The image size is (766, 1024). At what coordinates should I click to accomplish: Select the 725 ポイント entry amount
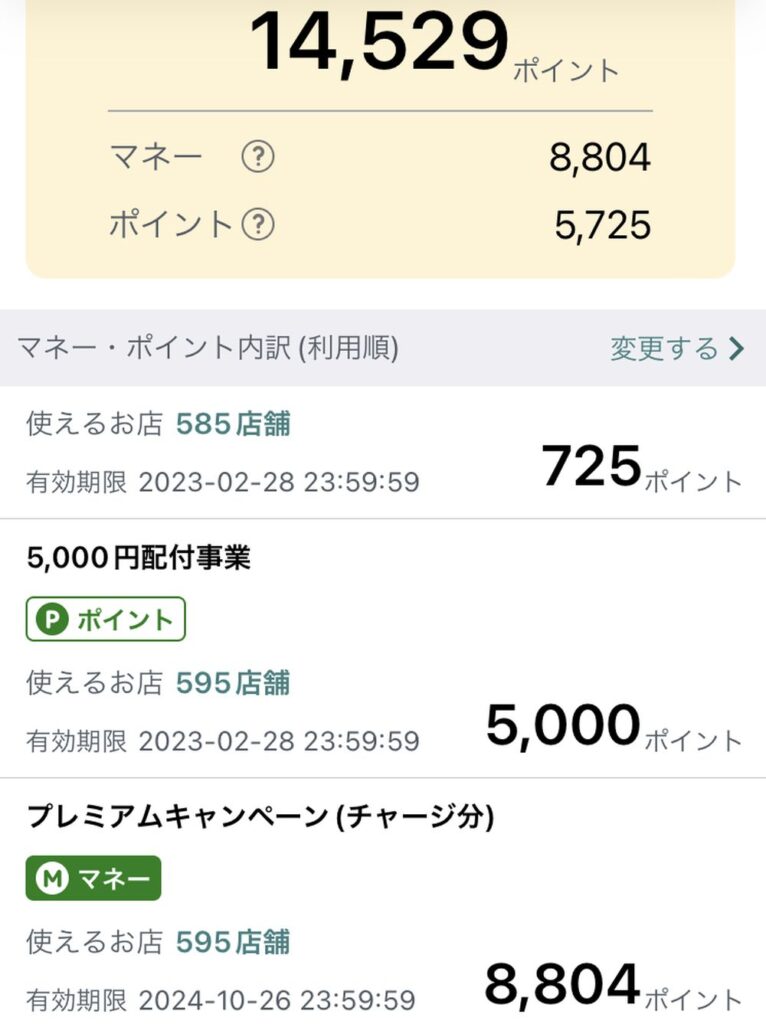coord(591,466)
